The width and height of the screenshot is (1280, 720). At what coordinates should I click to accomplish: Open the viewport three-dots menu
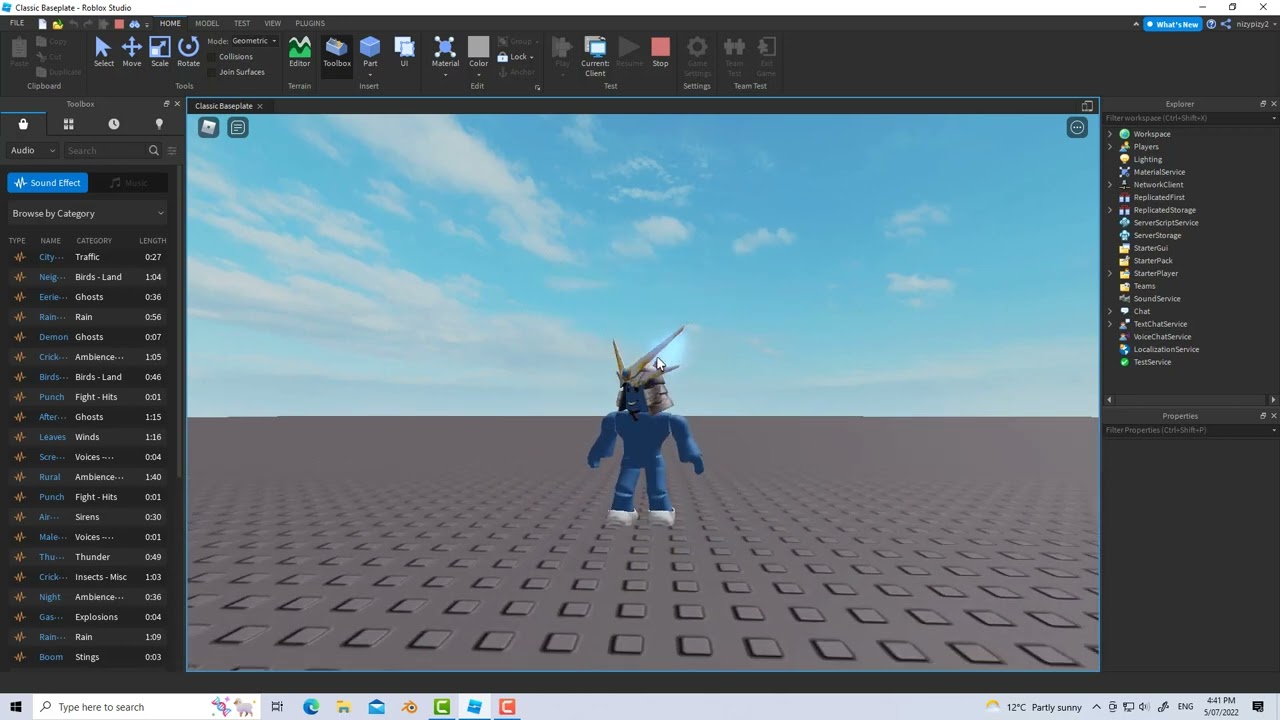[1077, 127]
